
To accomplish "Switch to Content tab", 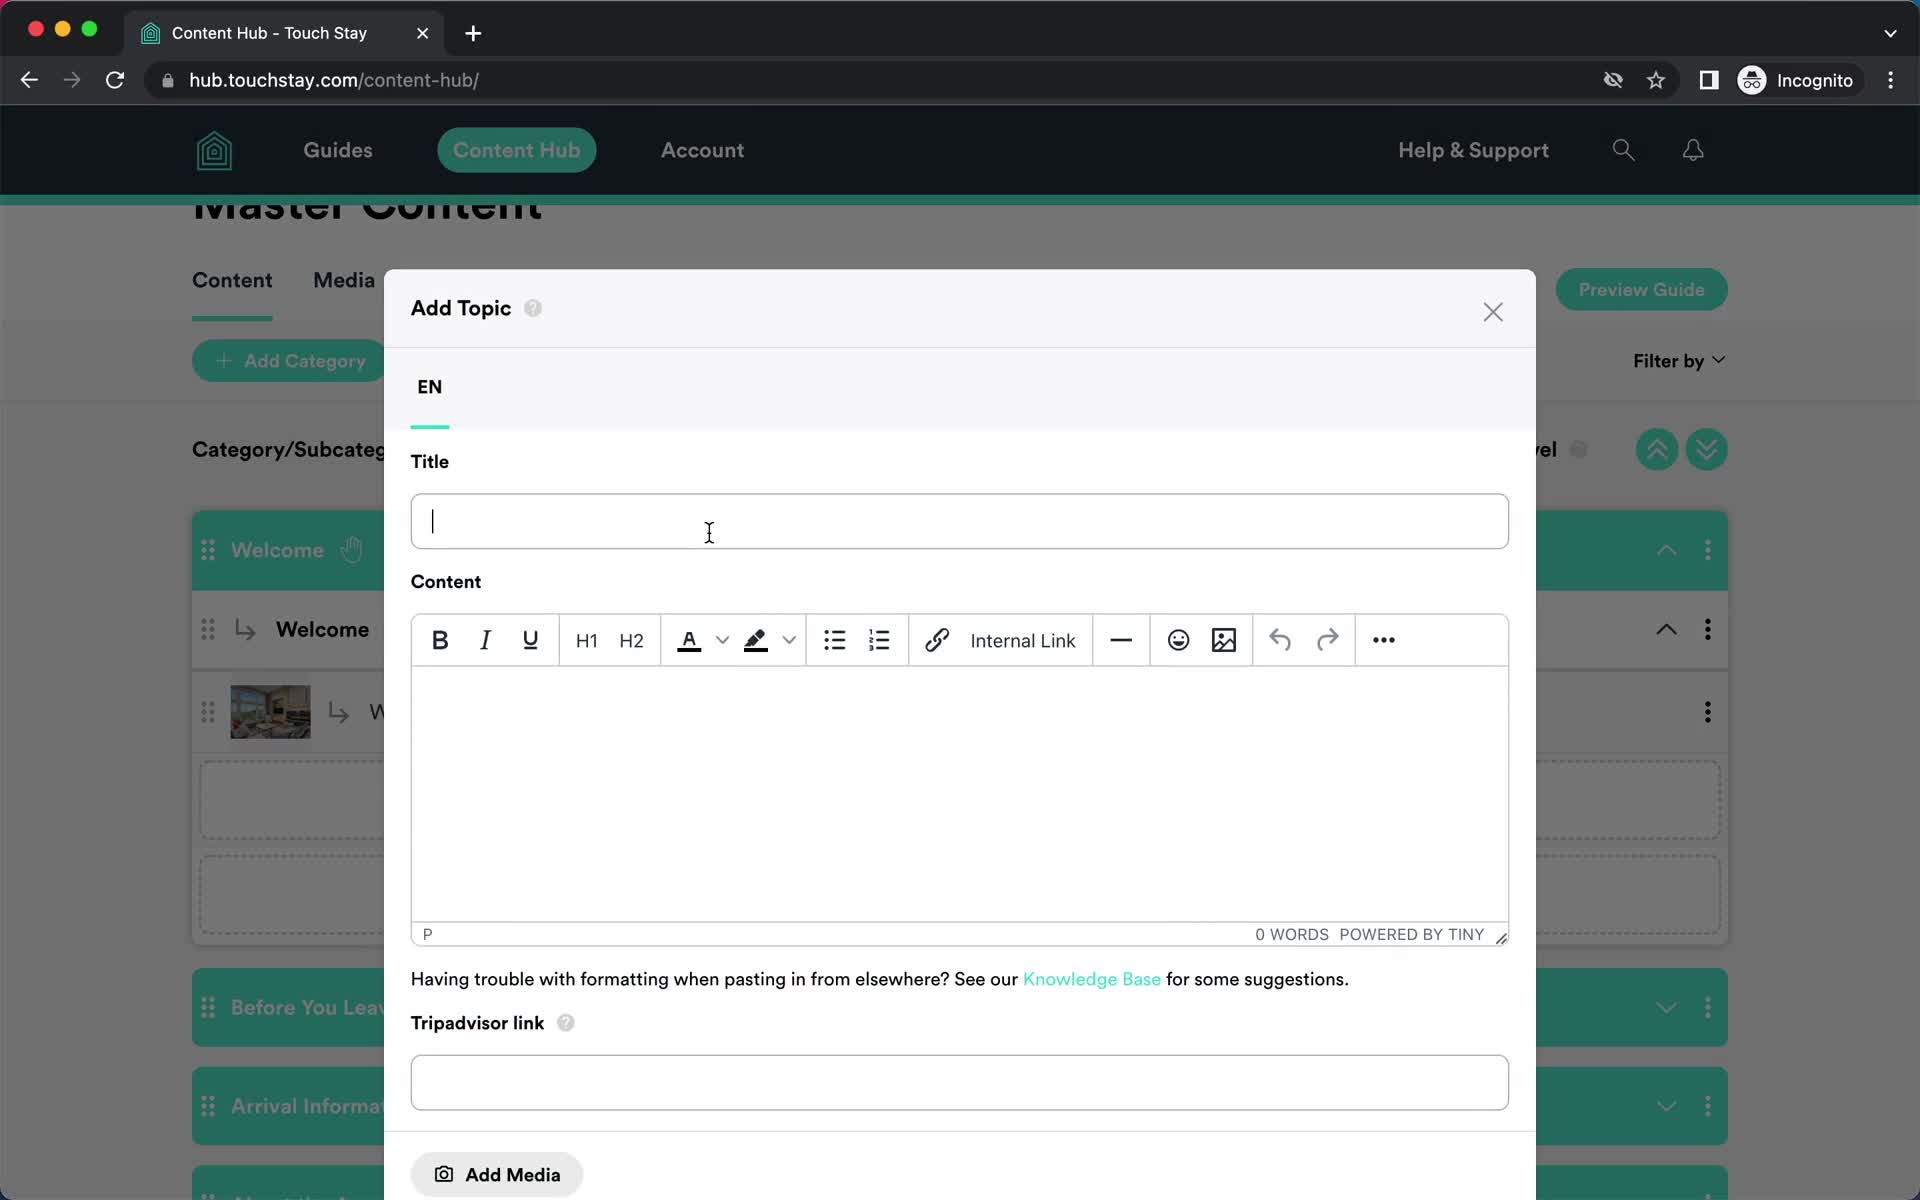I will [x=232, y=279].
